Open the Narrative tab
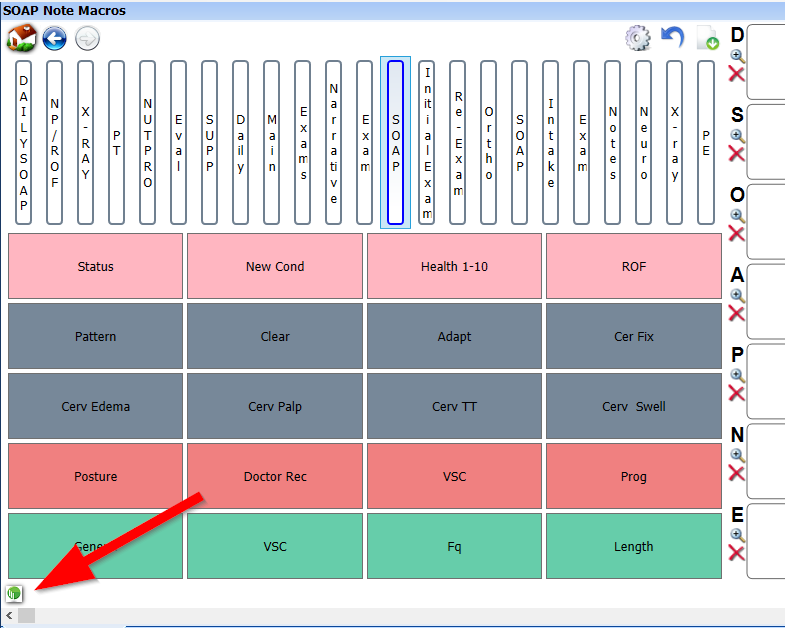 [333, 142]
